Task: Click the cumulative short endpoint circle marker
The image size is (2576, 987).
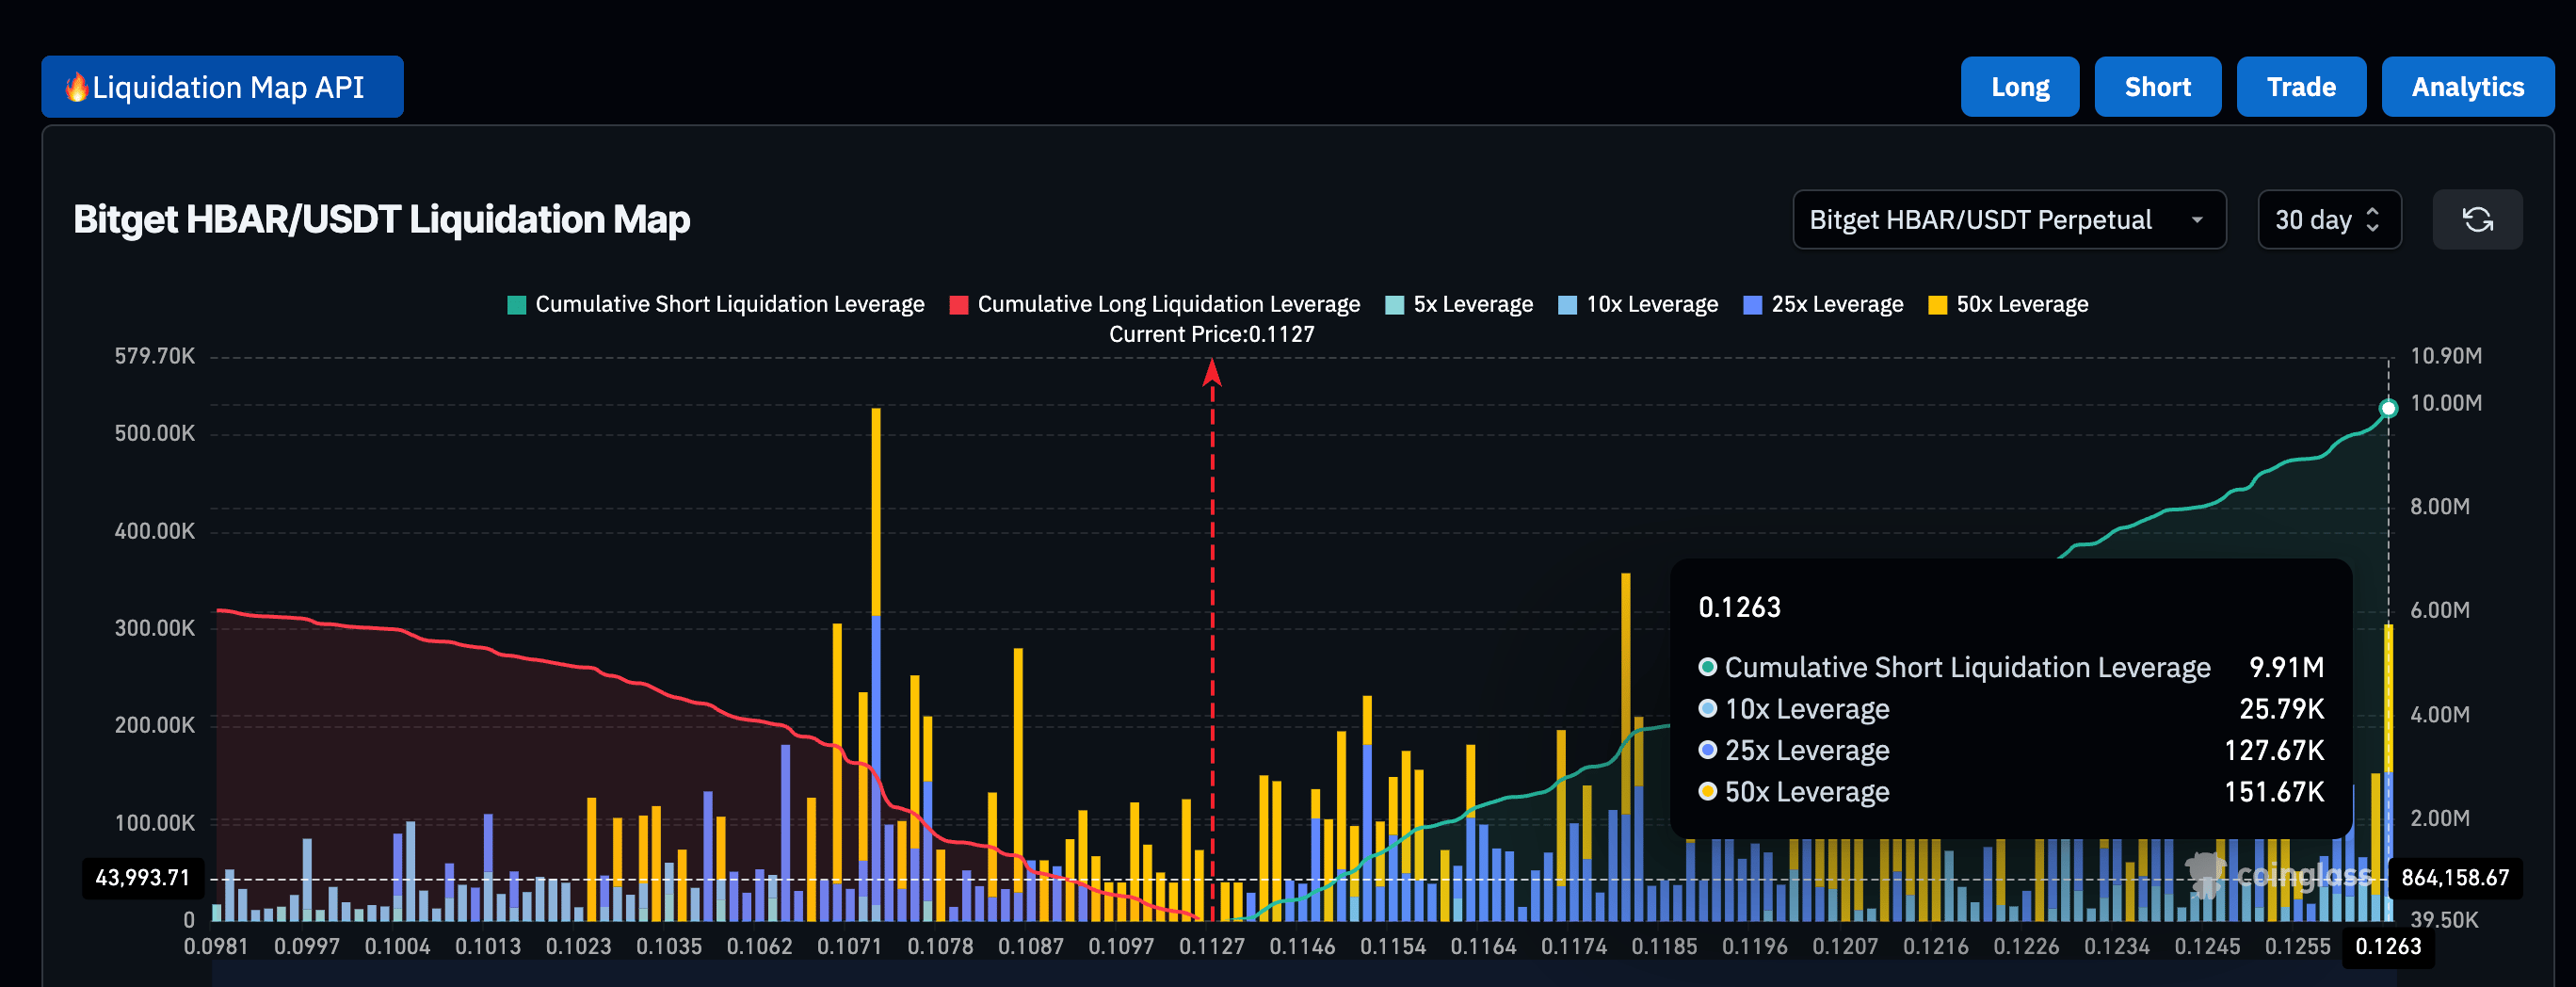Action: 2388,408
